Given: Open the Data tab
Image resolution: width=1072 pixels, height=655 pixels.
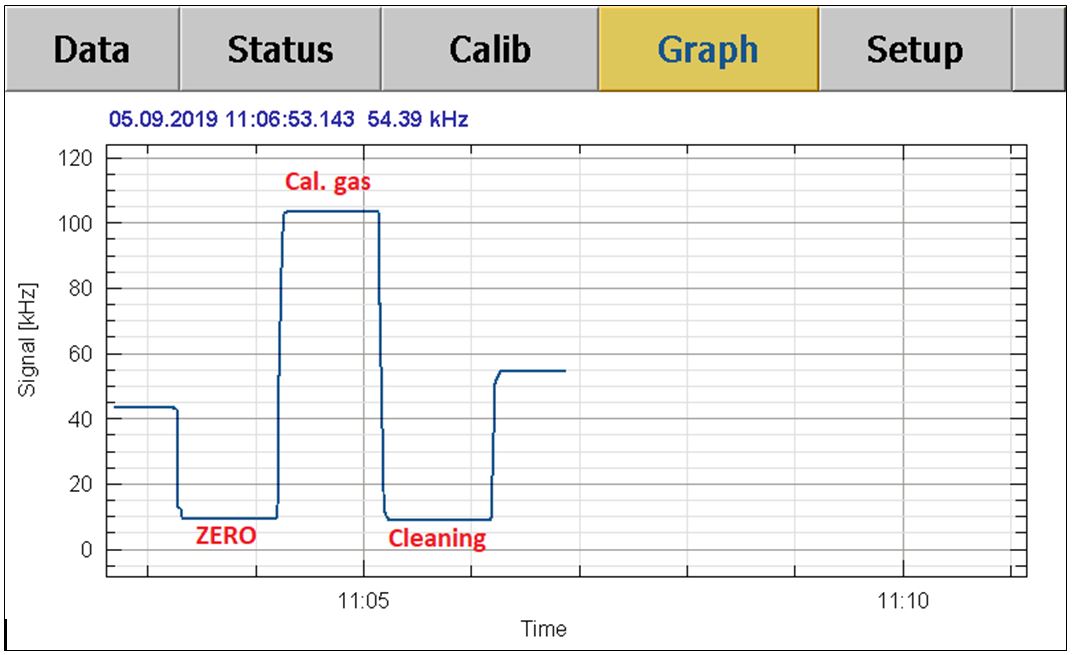Looking at the screenshot, I should tap(92, 50).
